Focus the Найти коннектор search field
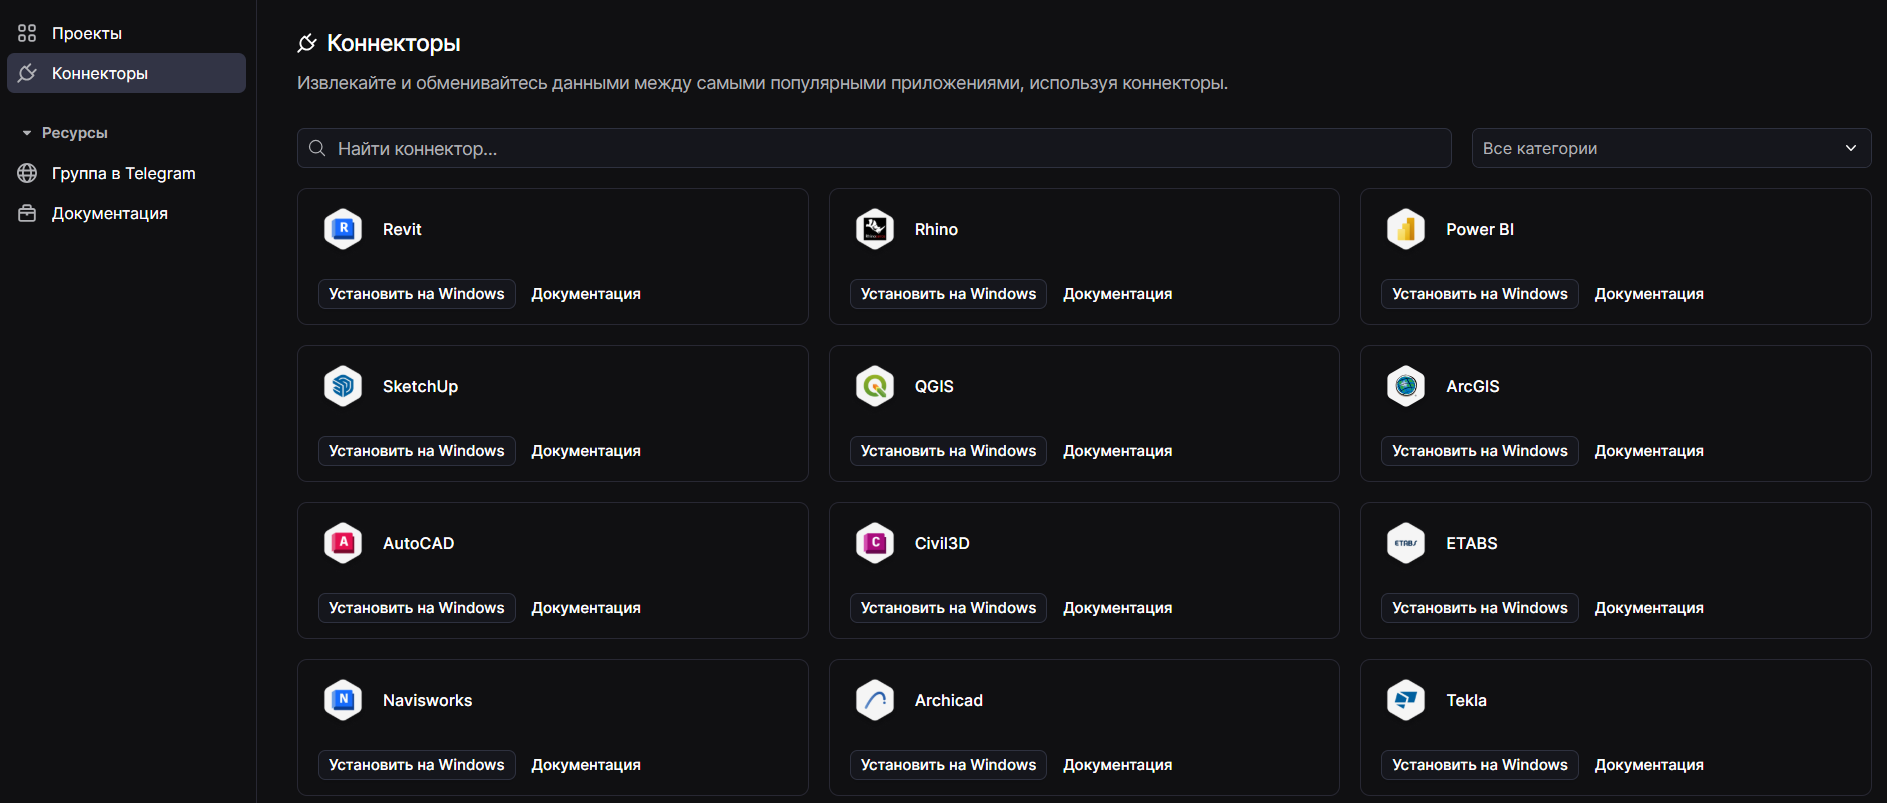 [874, 148]
